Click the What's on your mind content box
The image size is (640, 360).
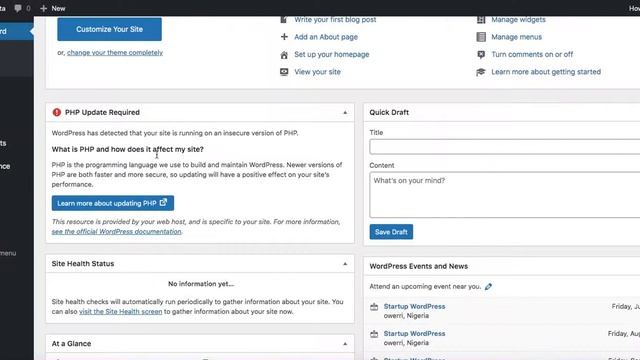point(504,195)
